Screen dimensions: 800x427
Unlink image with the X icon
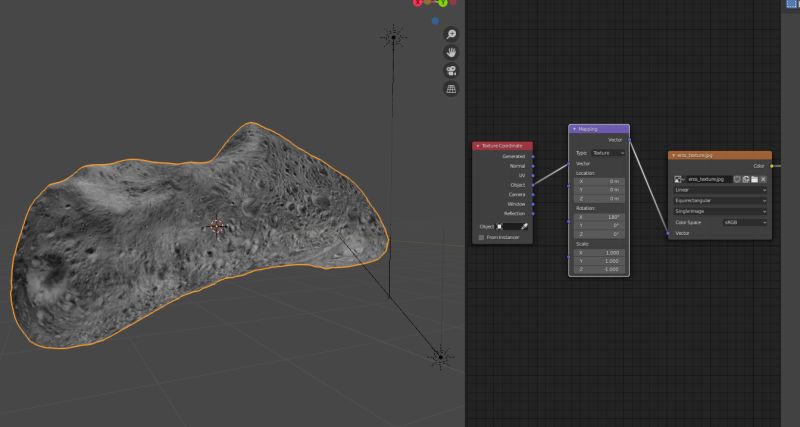coord(763,179)
